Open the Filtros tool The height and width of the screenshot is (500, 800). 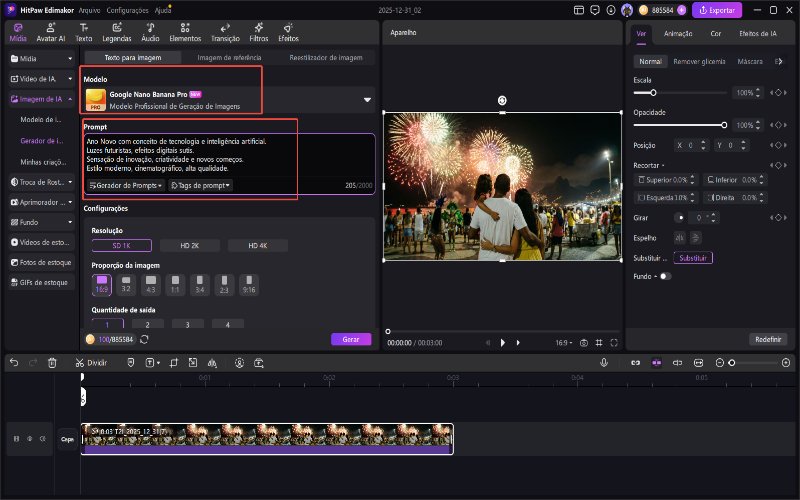tap(259, 32)
